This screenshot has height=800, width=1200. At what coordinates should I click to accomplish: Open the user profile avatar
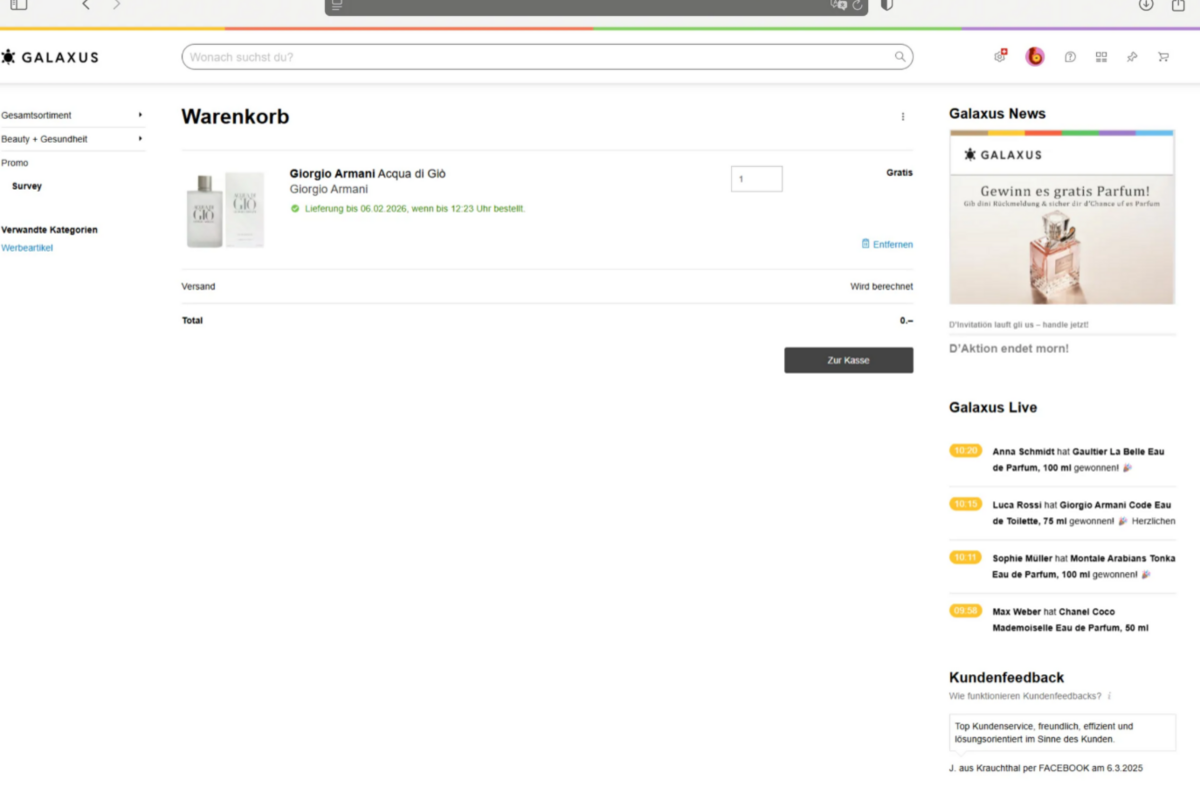point(1035,57)
